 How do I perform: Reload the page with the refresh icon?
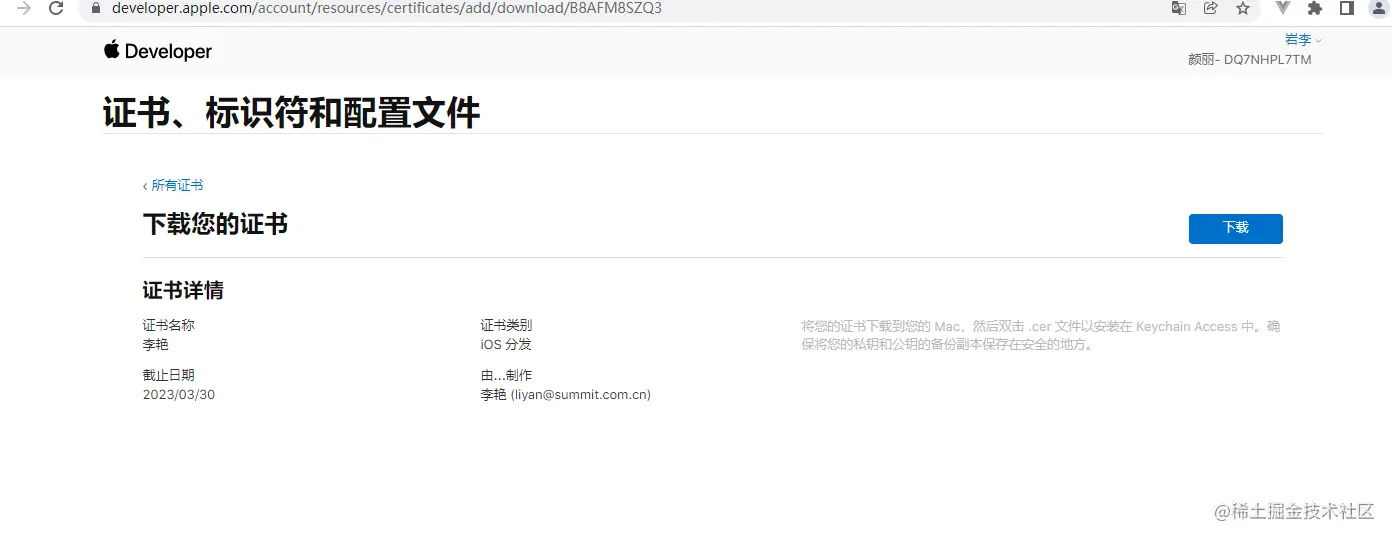56,8
